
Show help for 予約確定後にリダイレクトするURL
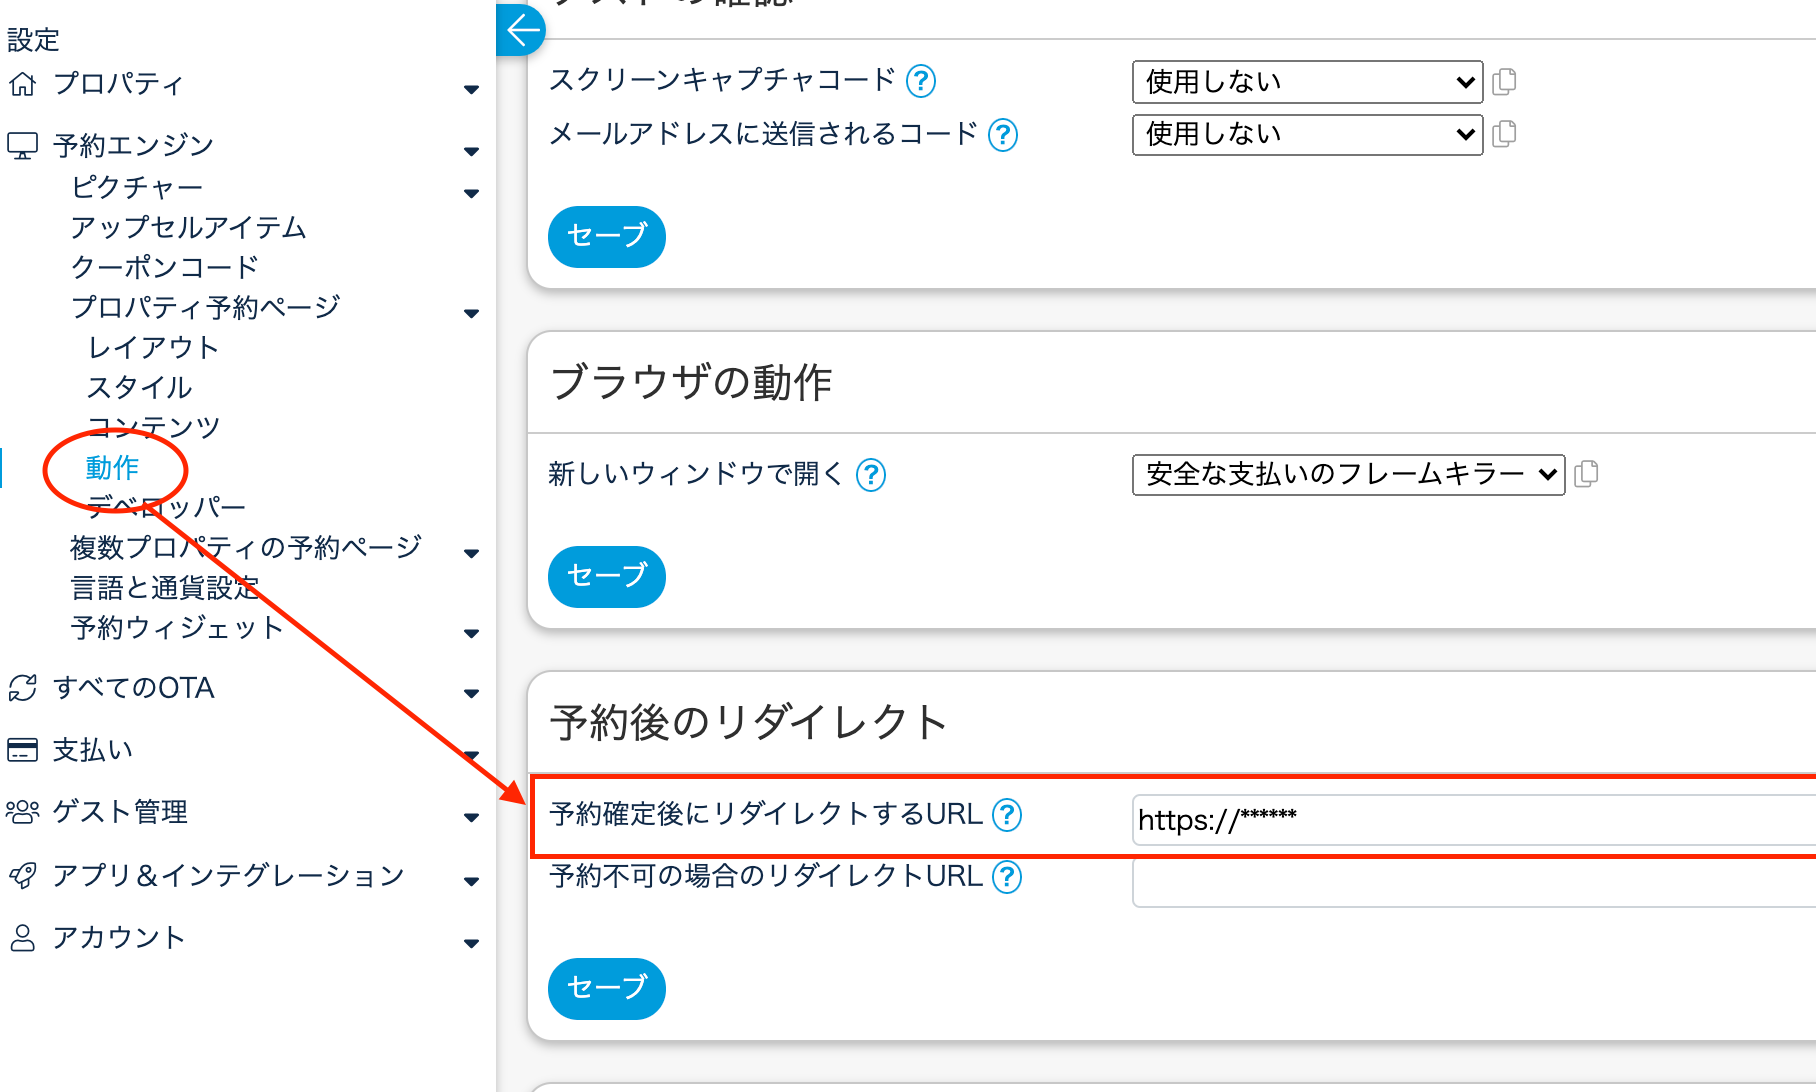1006,815
